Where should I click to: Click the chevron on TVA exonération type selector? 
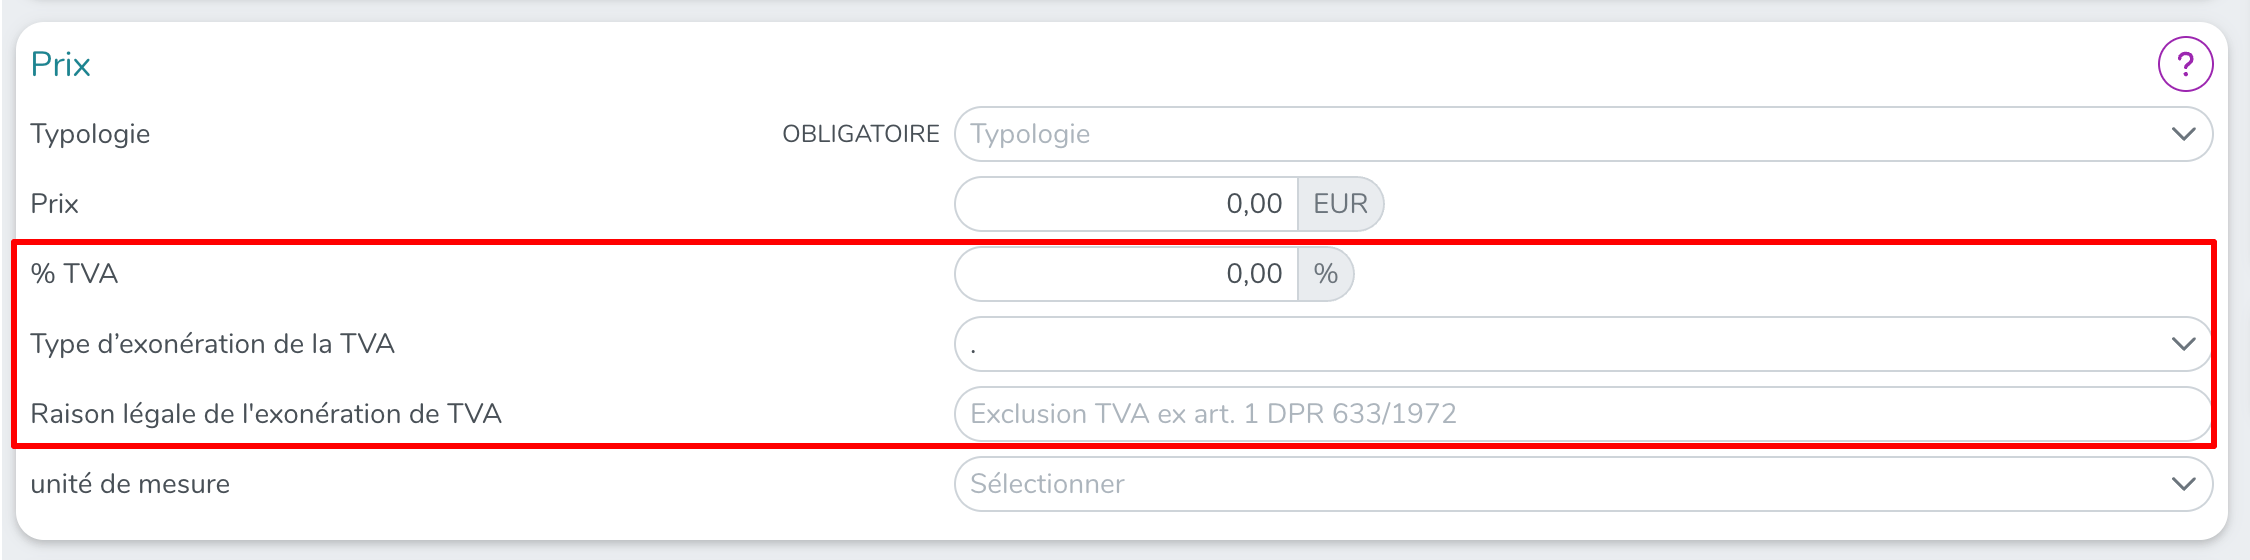(x=2183, y=344)
